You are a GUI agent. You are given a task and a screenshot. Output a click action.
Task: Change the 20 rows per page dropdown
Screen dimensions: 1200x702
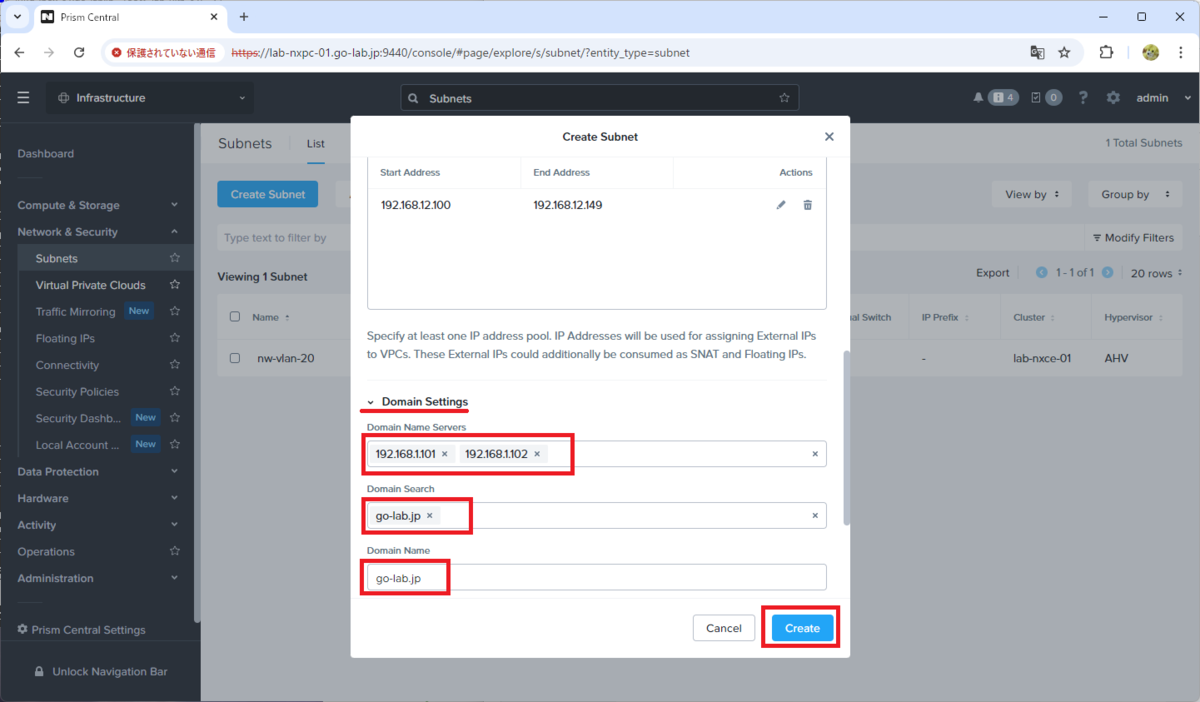pos(1157,273)
